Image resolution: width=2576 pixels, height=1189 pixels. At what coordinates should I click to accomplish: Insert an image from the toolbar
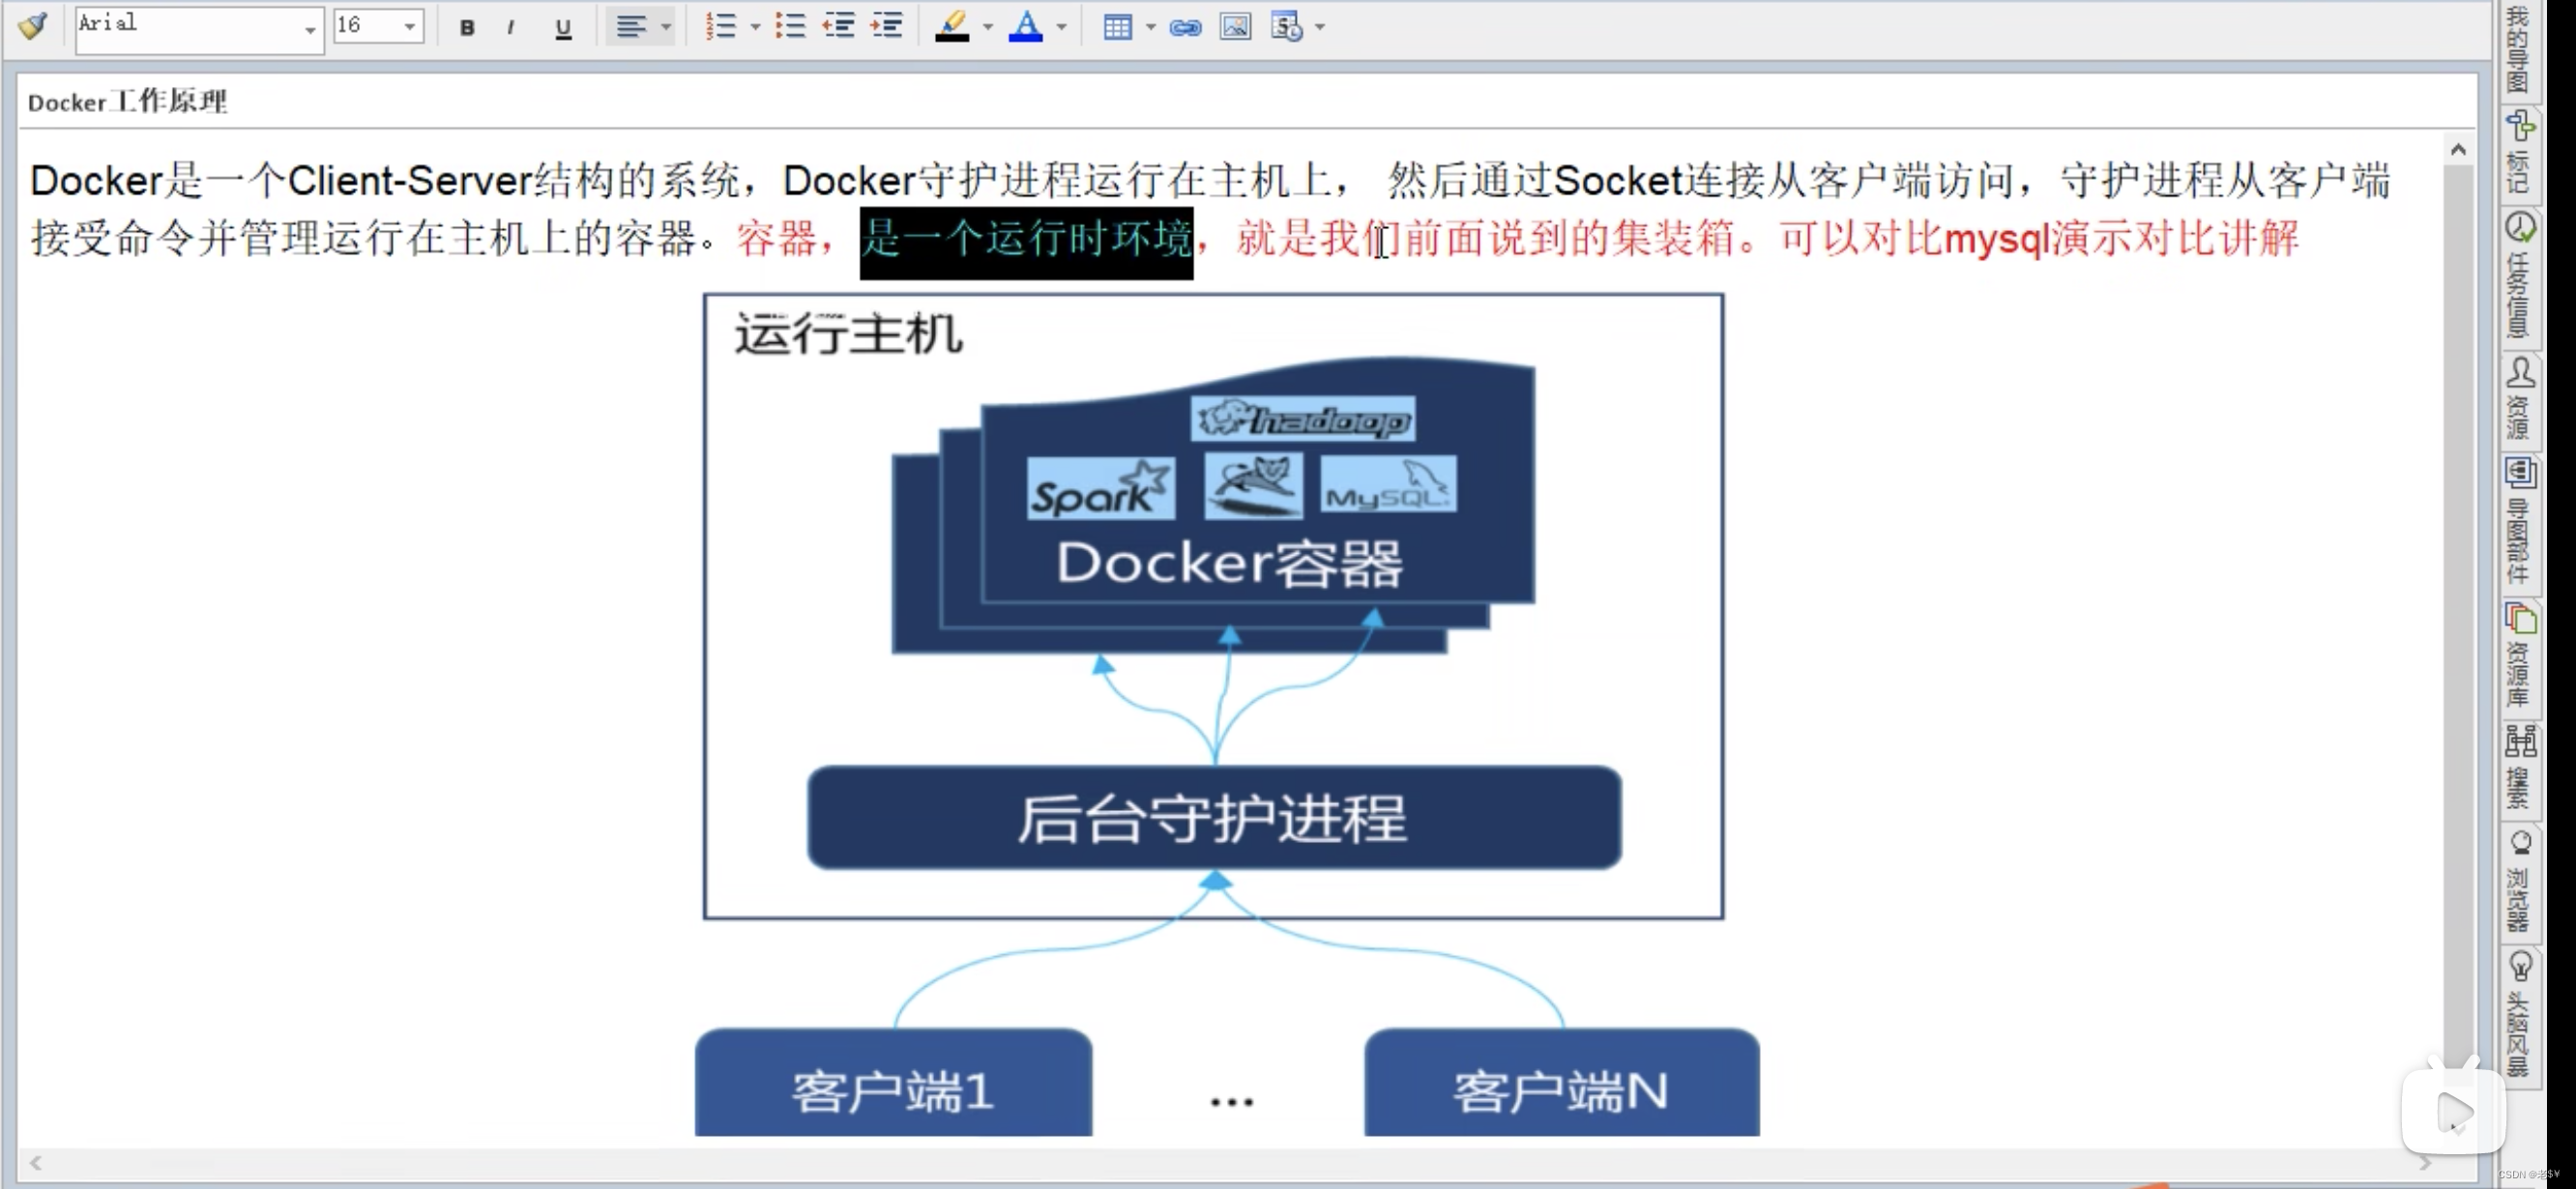[1235, 26]
